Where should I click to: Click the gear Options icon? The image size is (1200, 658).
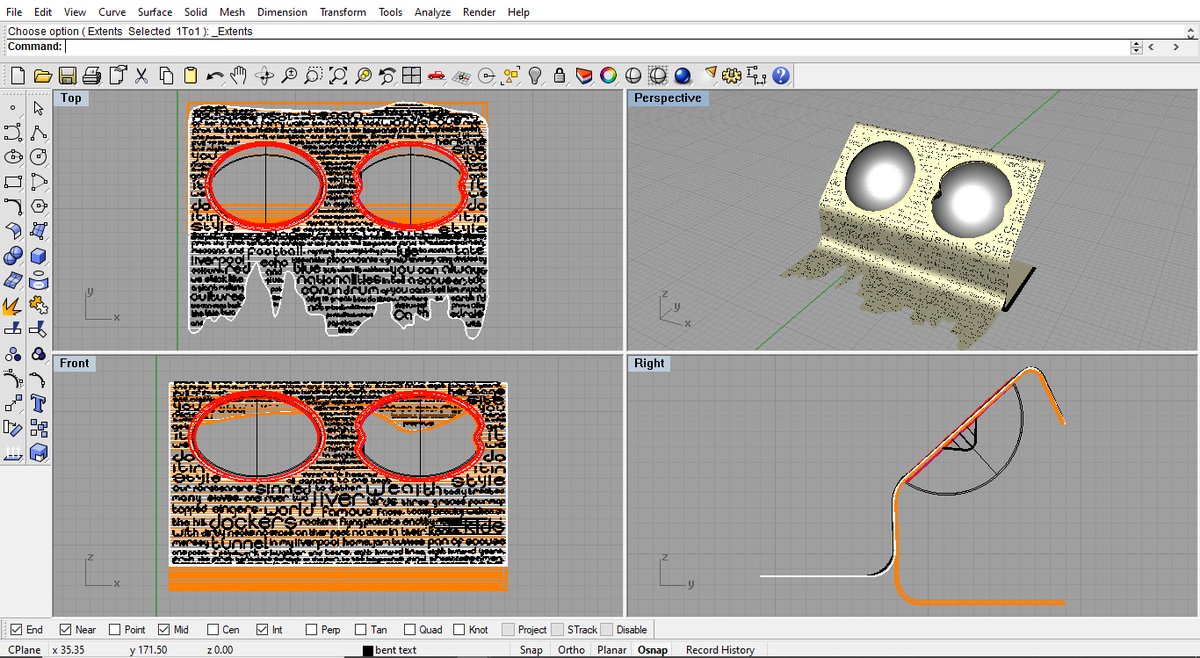732,76
